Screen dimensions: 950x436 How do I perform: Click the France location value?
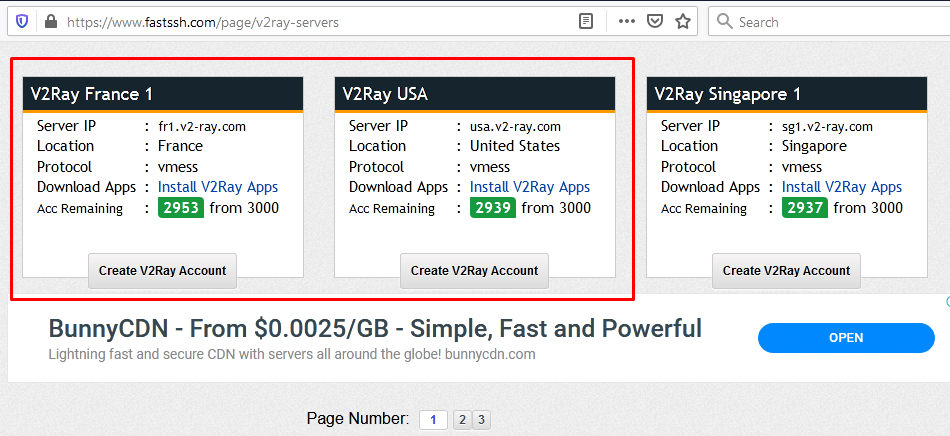click(x=181, y=146)
